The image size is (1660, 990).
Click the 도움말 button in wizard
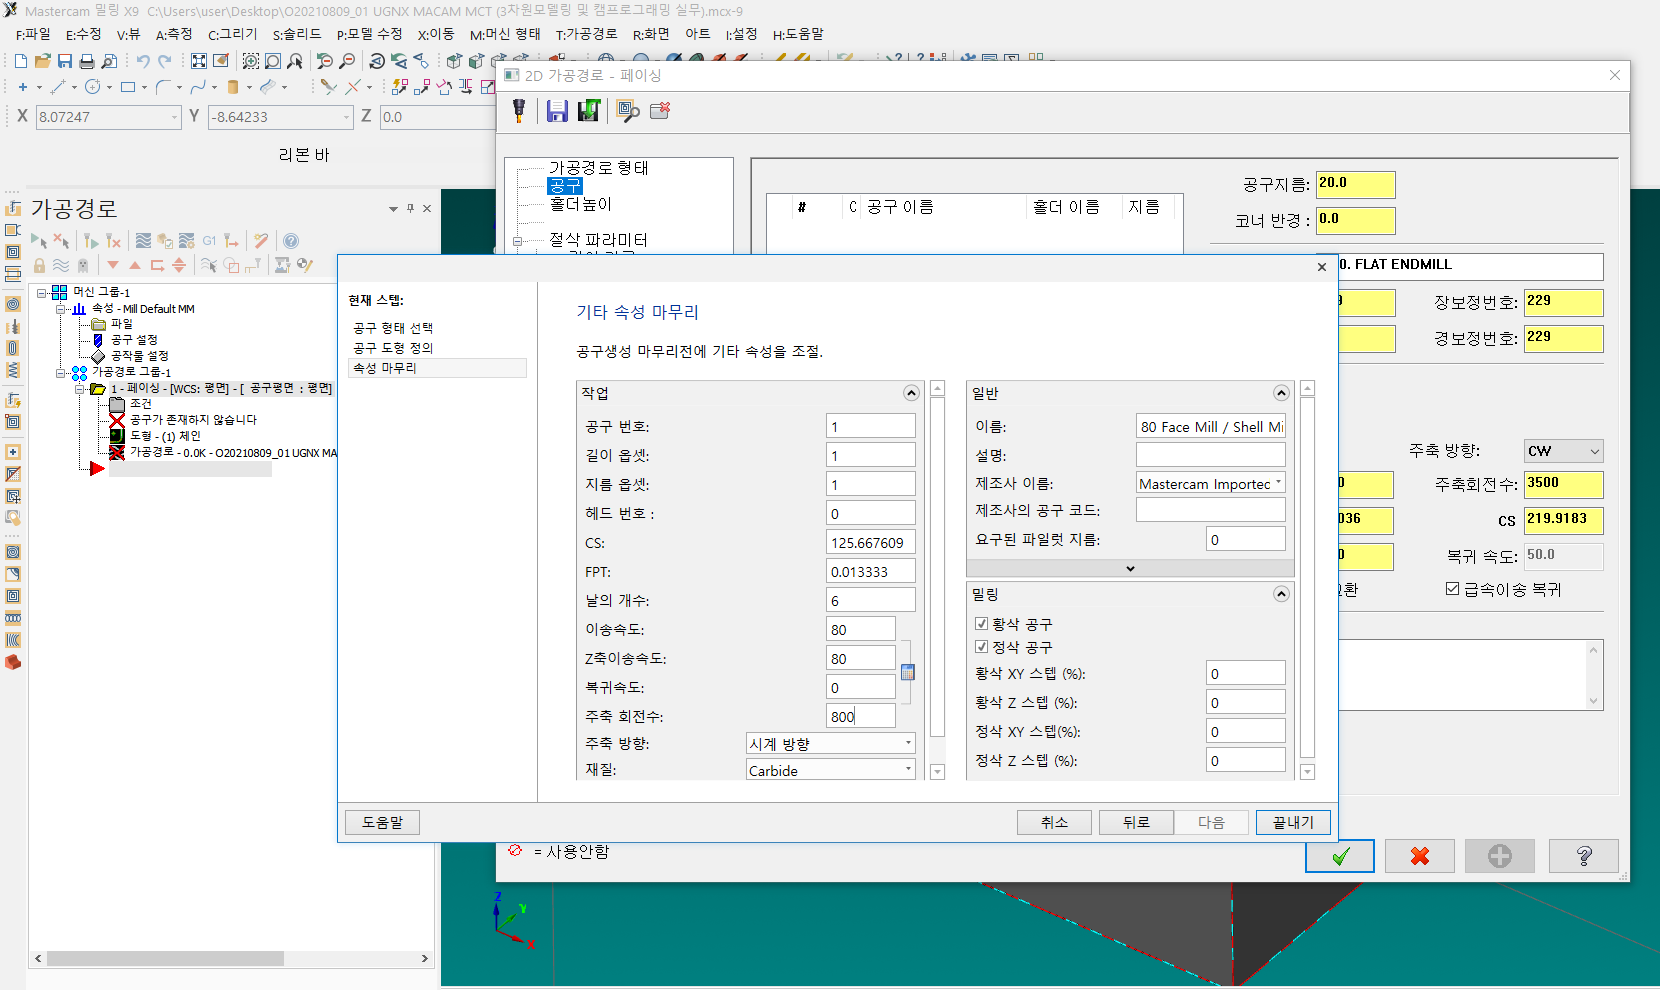pos(382,822)
